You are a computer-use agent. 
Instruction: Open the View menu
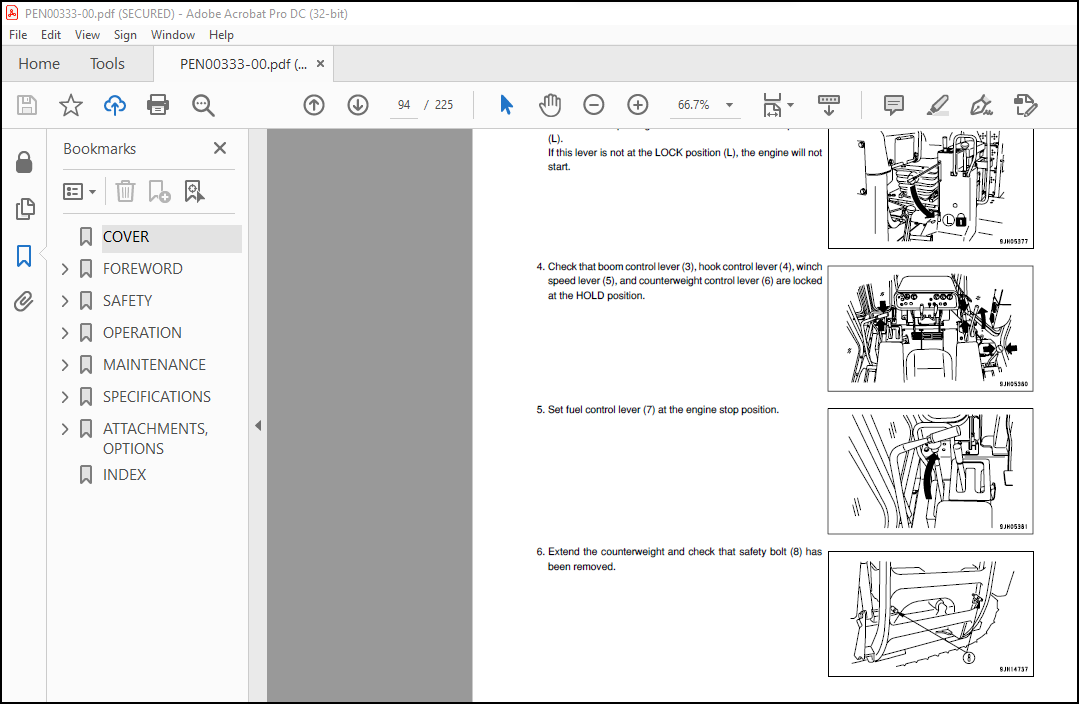pyautogui.click(x=87, y=34)
